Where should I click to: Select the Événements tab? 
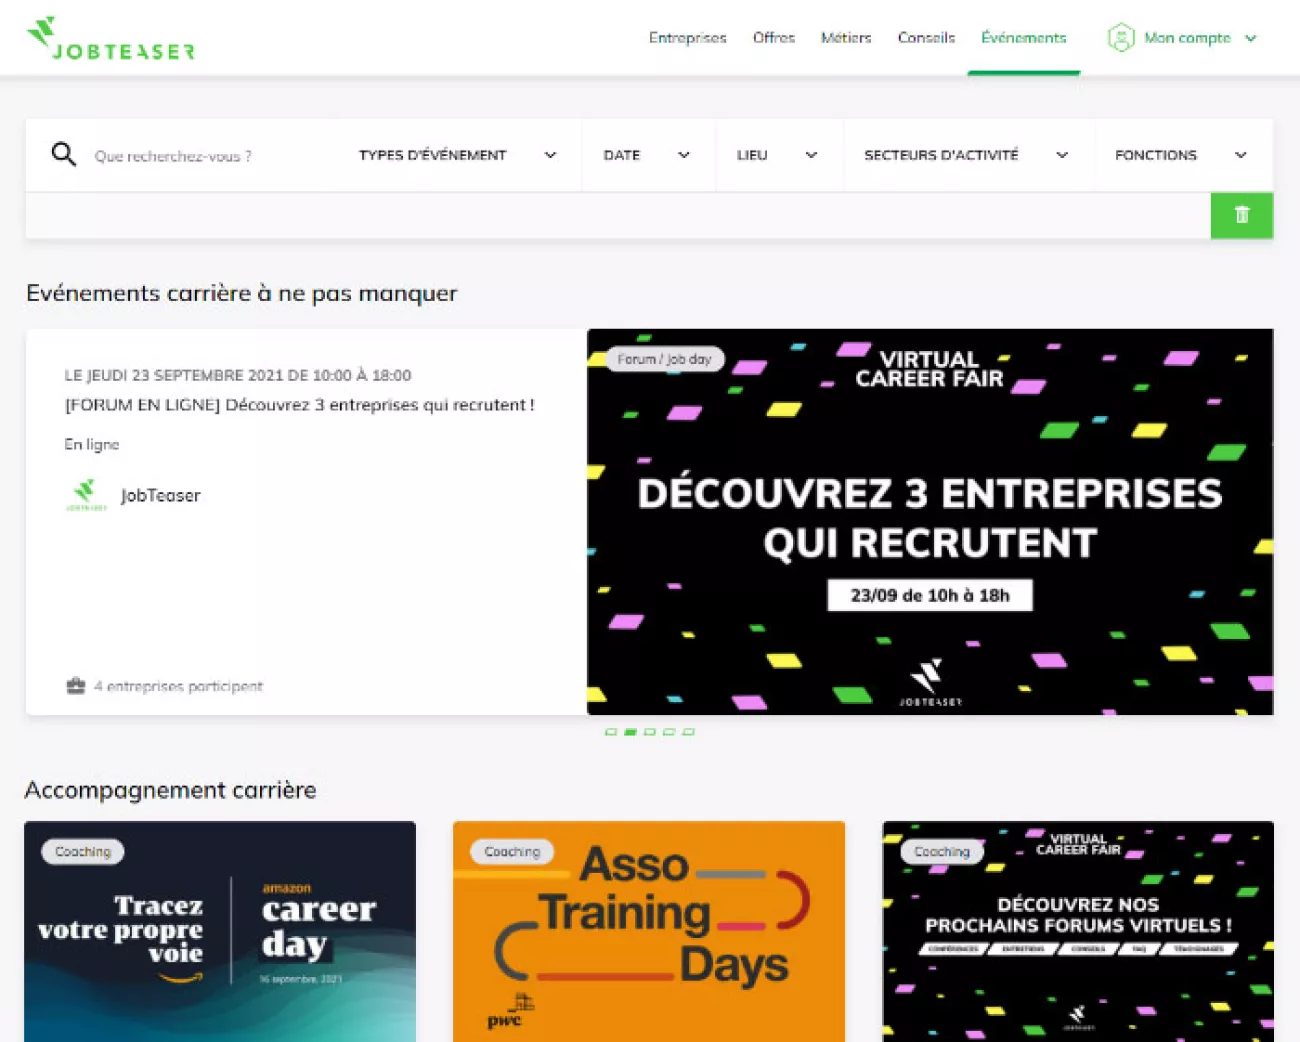pos(1023,38)
